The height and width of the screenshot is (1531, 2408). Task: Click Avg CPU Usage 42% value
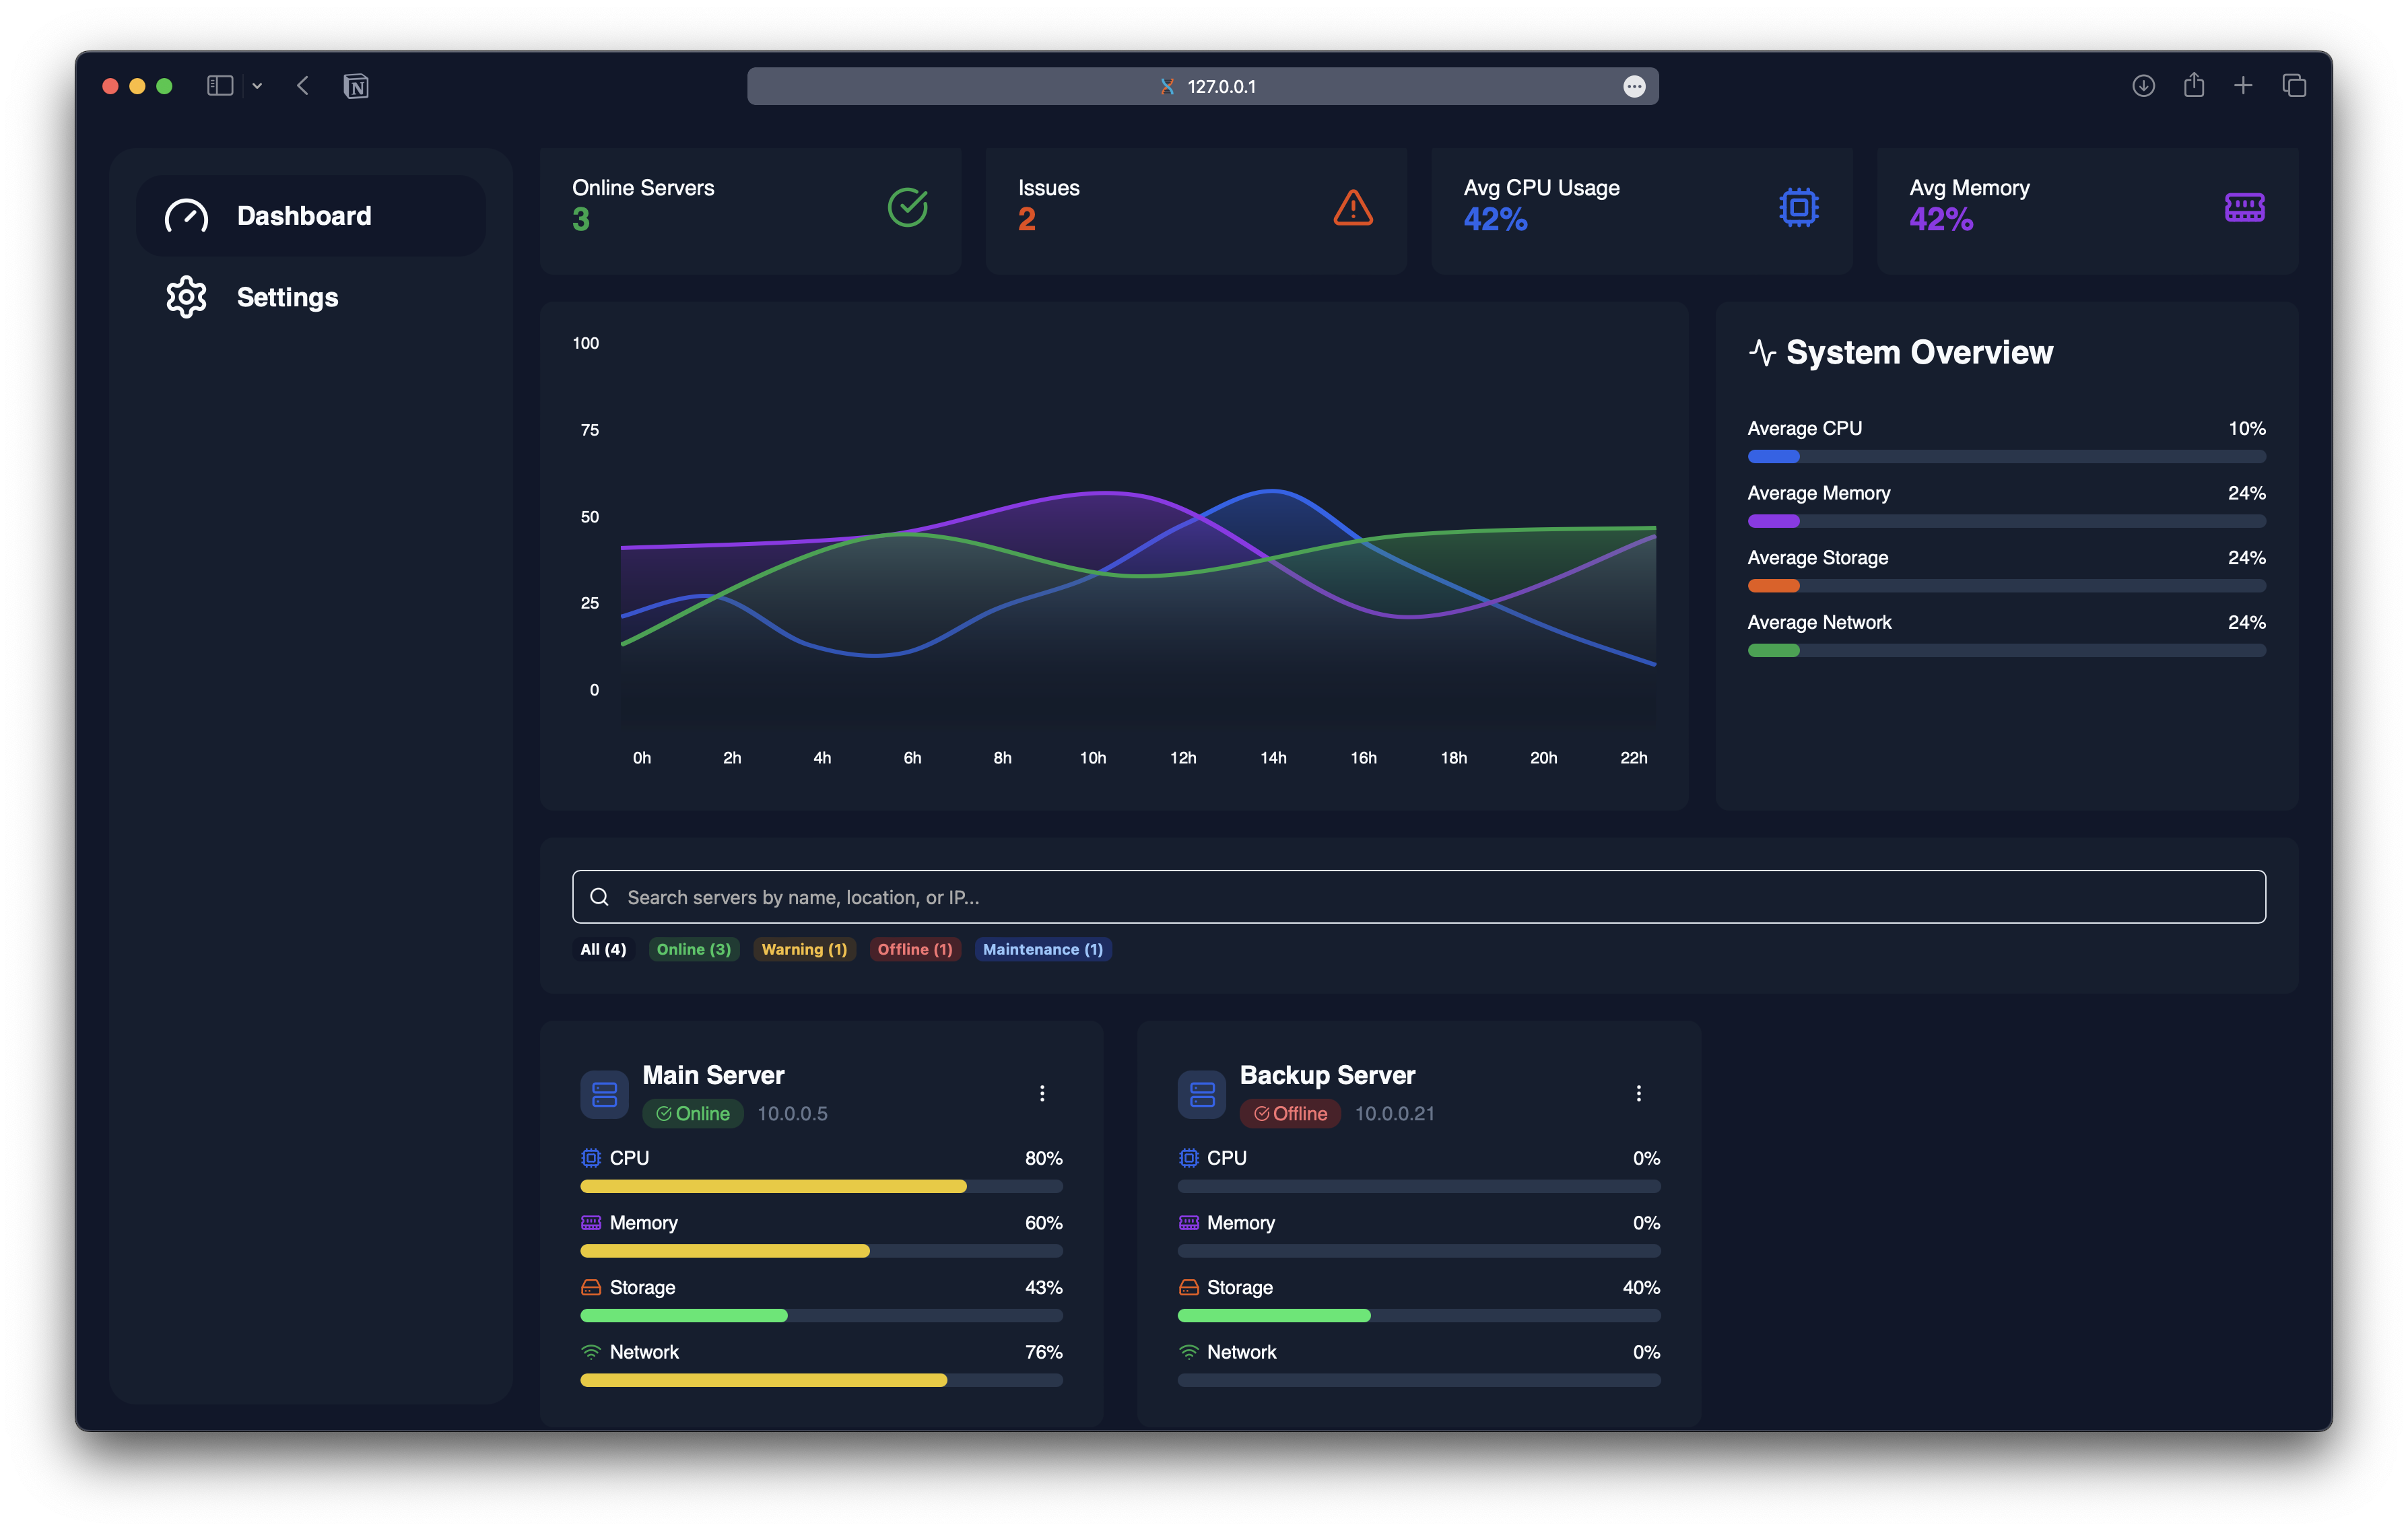click(x=1495, y=219)
